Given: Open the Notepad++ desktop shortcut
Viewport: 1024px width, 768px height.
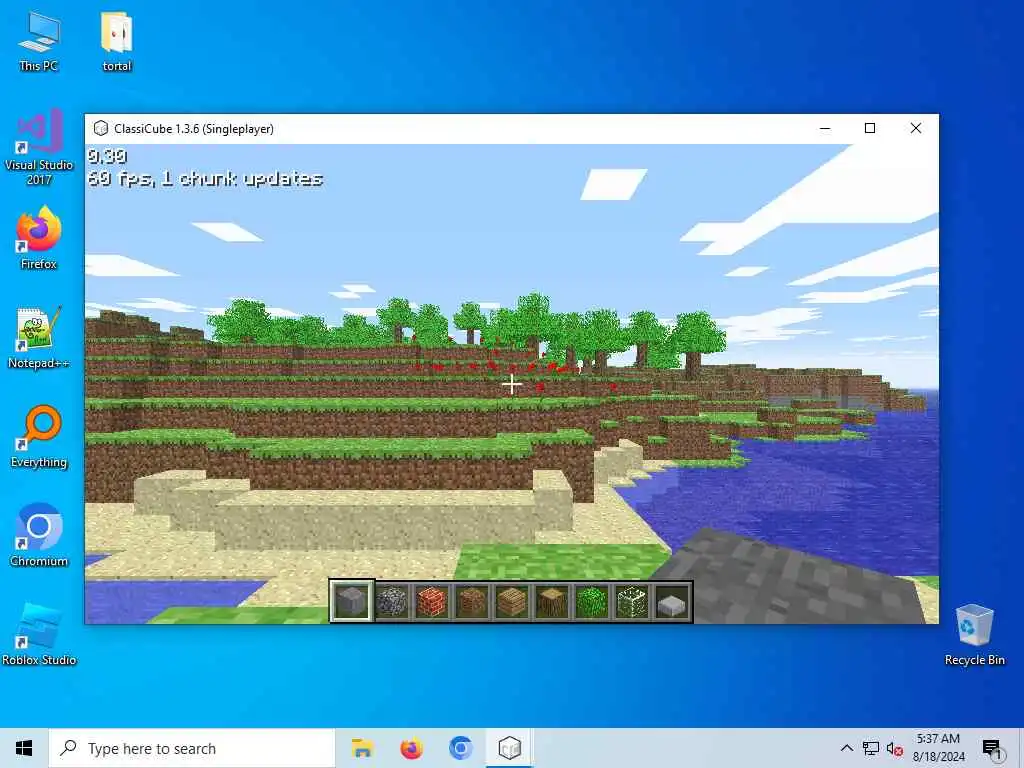Looking at the screenshot, I should (x=39, y=338).
